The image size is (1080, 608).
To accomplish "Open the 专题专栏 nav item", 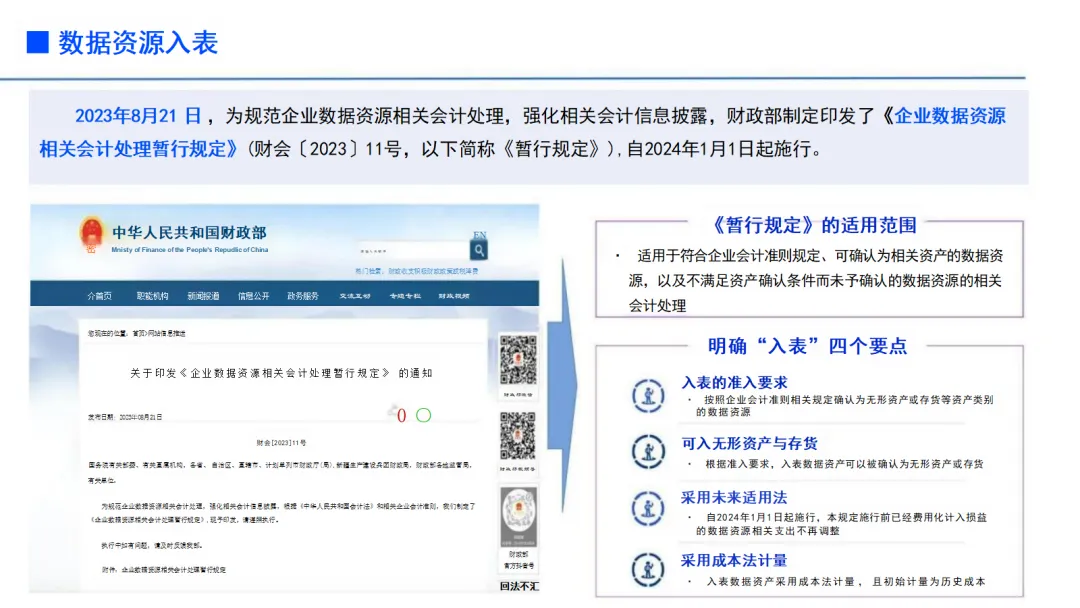I will pos(405,295).
